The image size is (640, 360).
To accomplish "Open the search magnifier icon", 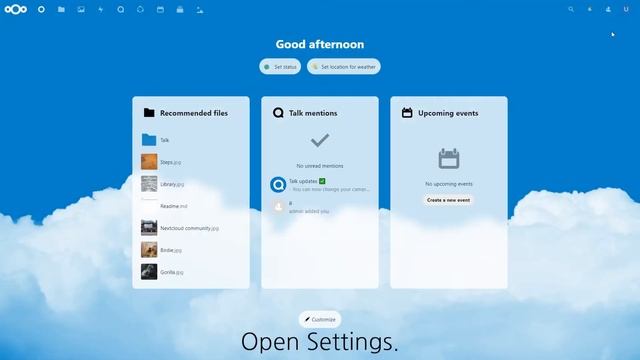I will (571, 9).
